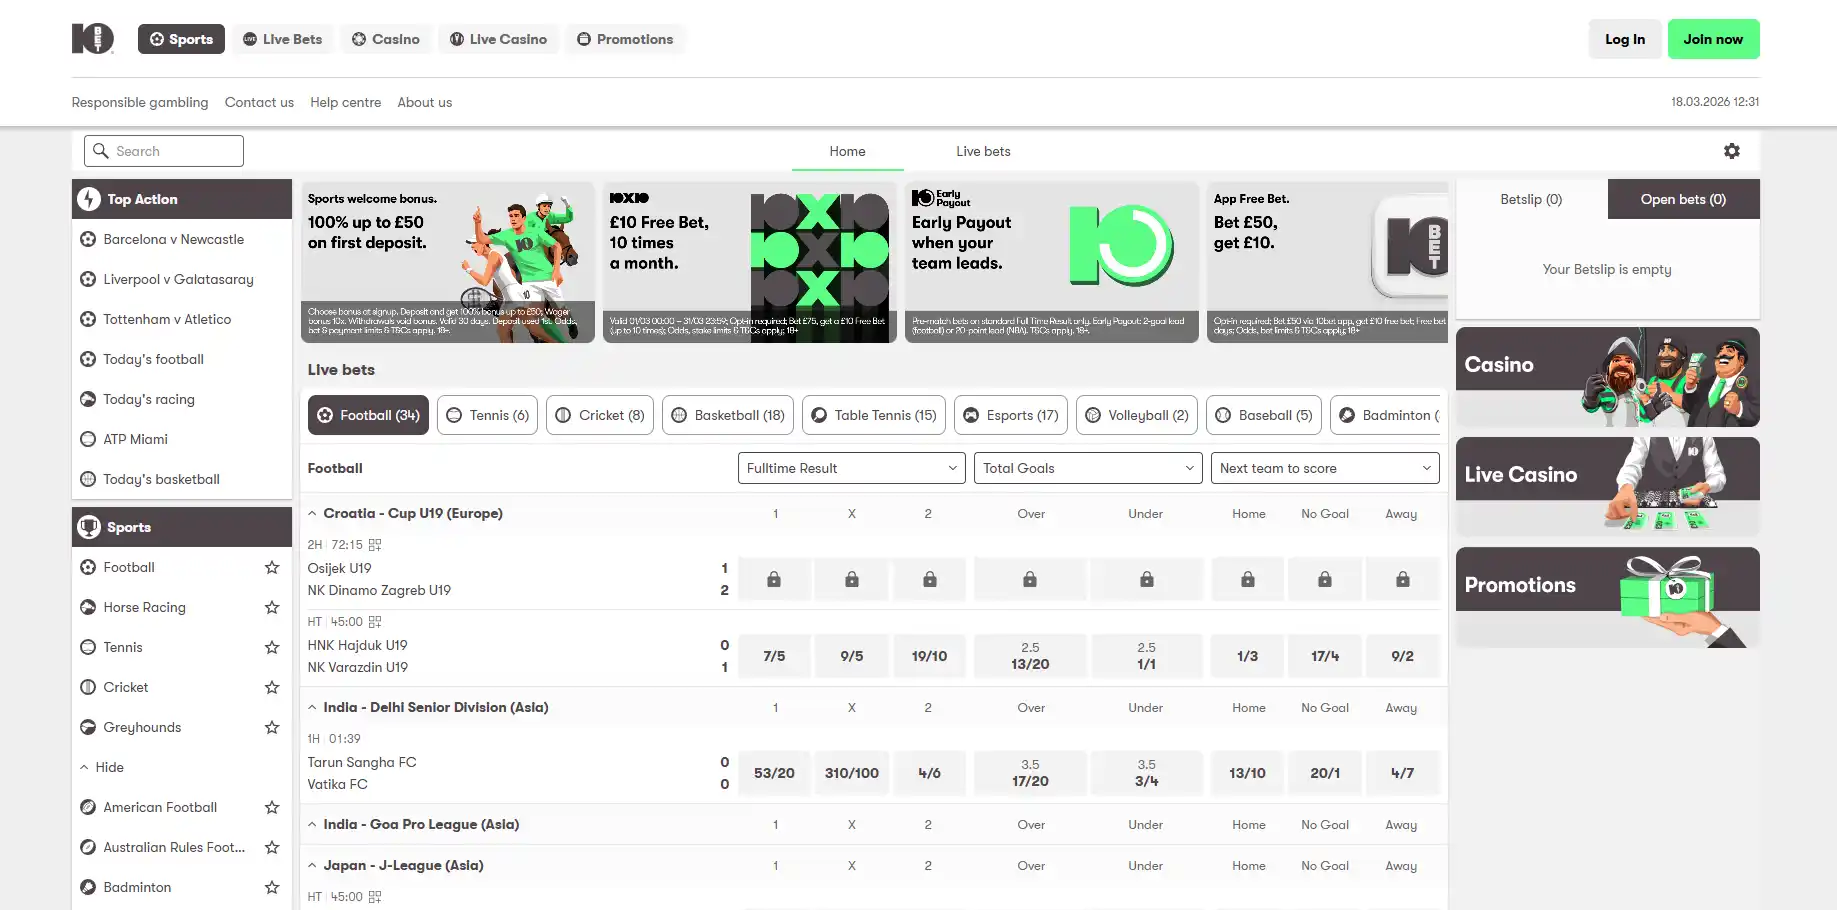Select the Football (34) live filter
Viewport: 1837px width, 910px height.
[368, 415]
